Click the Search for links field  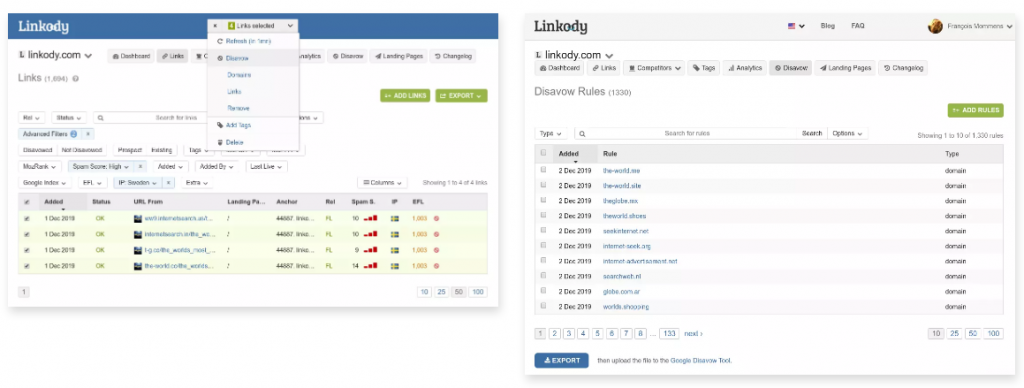click(x=176, y=118)
